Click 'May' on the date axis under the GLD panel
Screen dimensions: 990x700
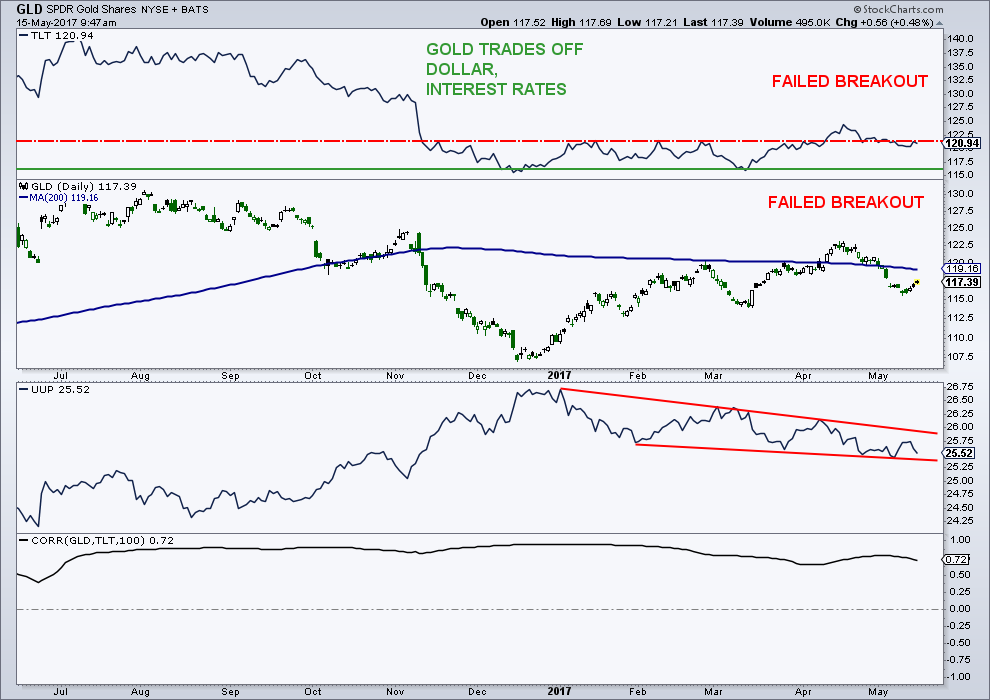(x=878, y=376)
